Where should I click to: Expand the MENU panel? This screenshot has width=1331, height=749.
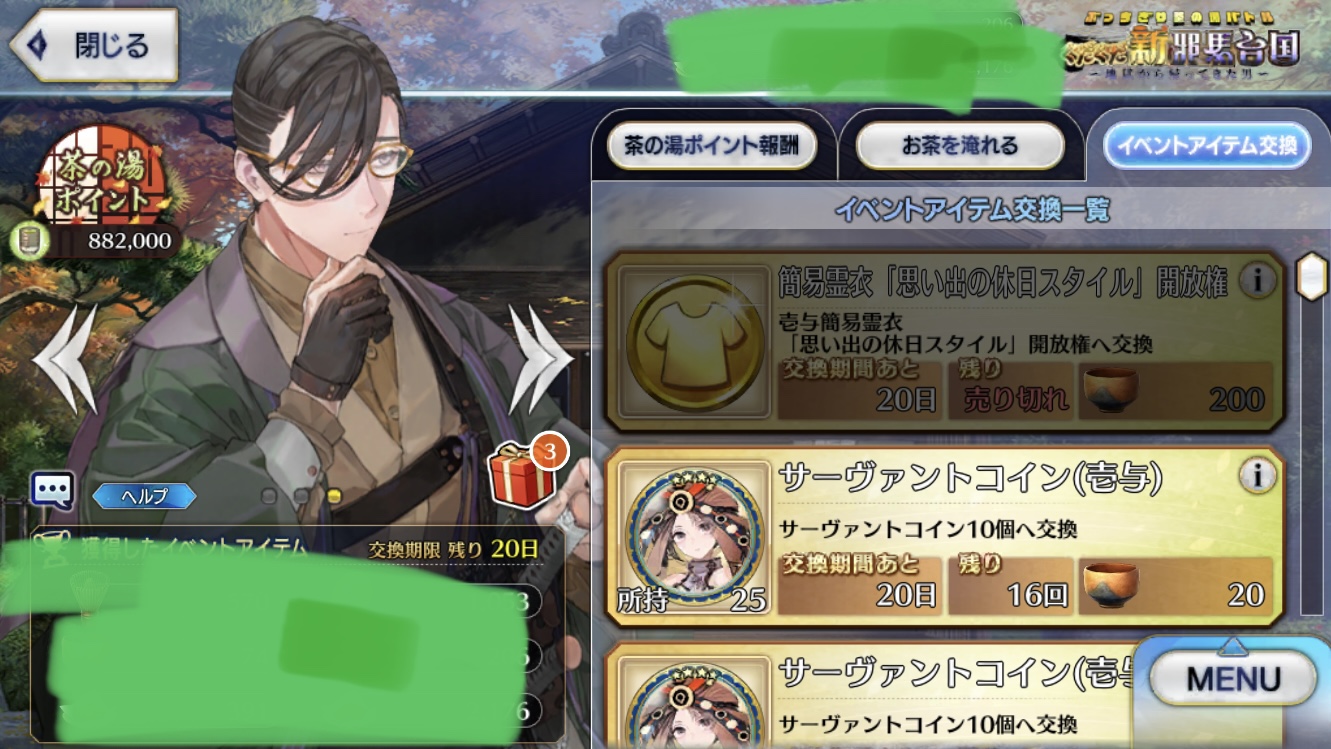point(1233,680)
